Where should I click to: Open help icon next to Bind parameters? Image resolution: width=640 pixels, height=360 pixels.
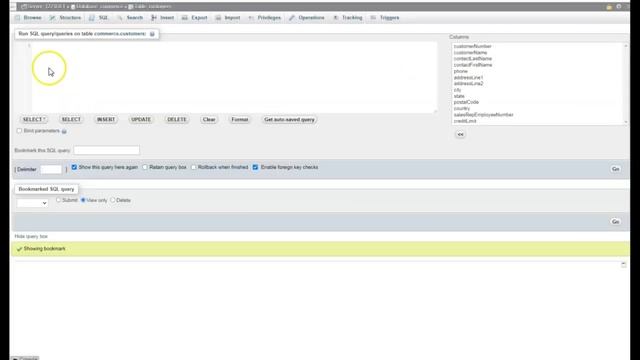pos(64,131)
